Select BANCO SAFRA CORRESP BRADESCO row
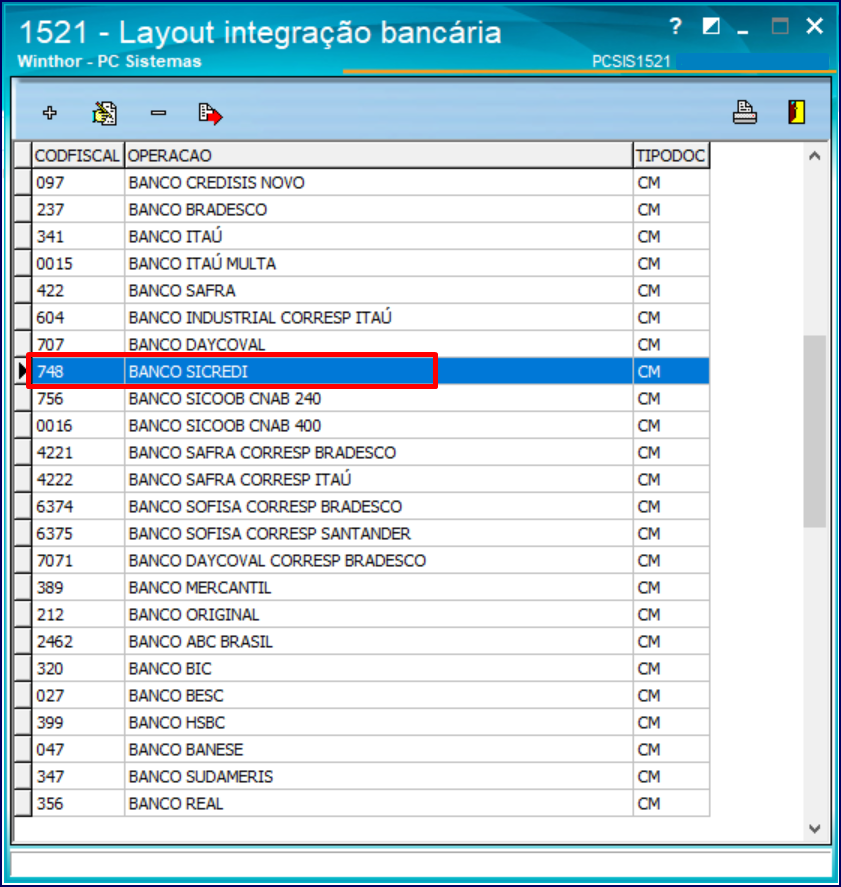 click(x=370, y=453)
